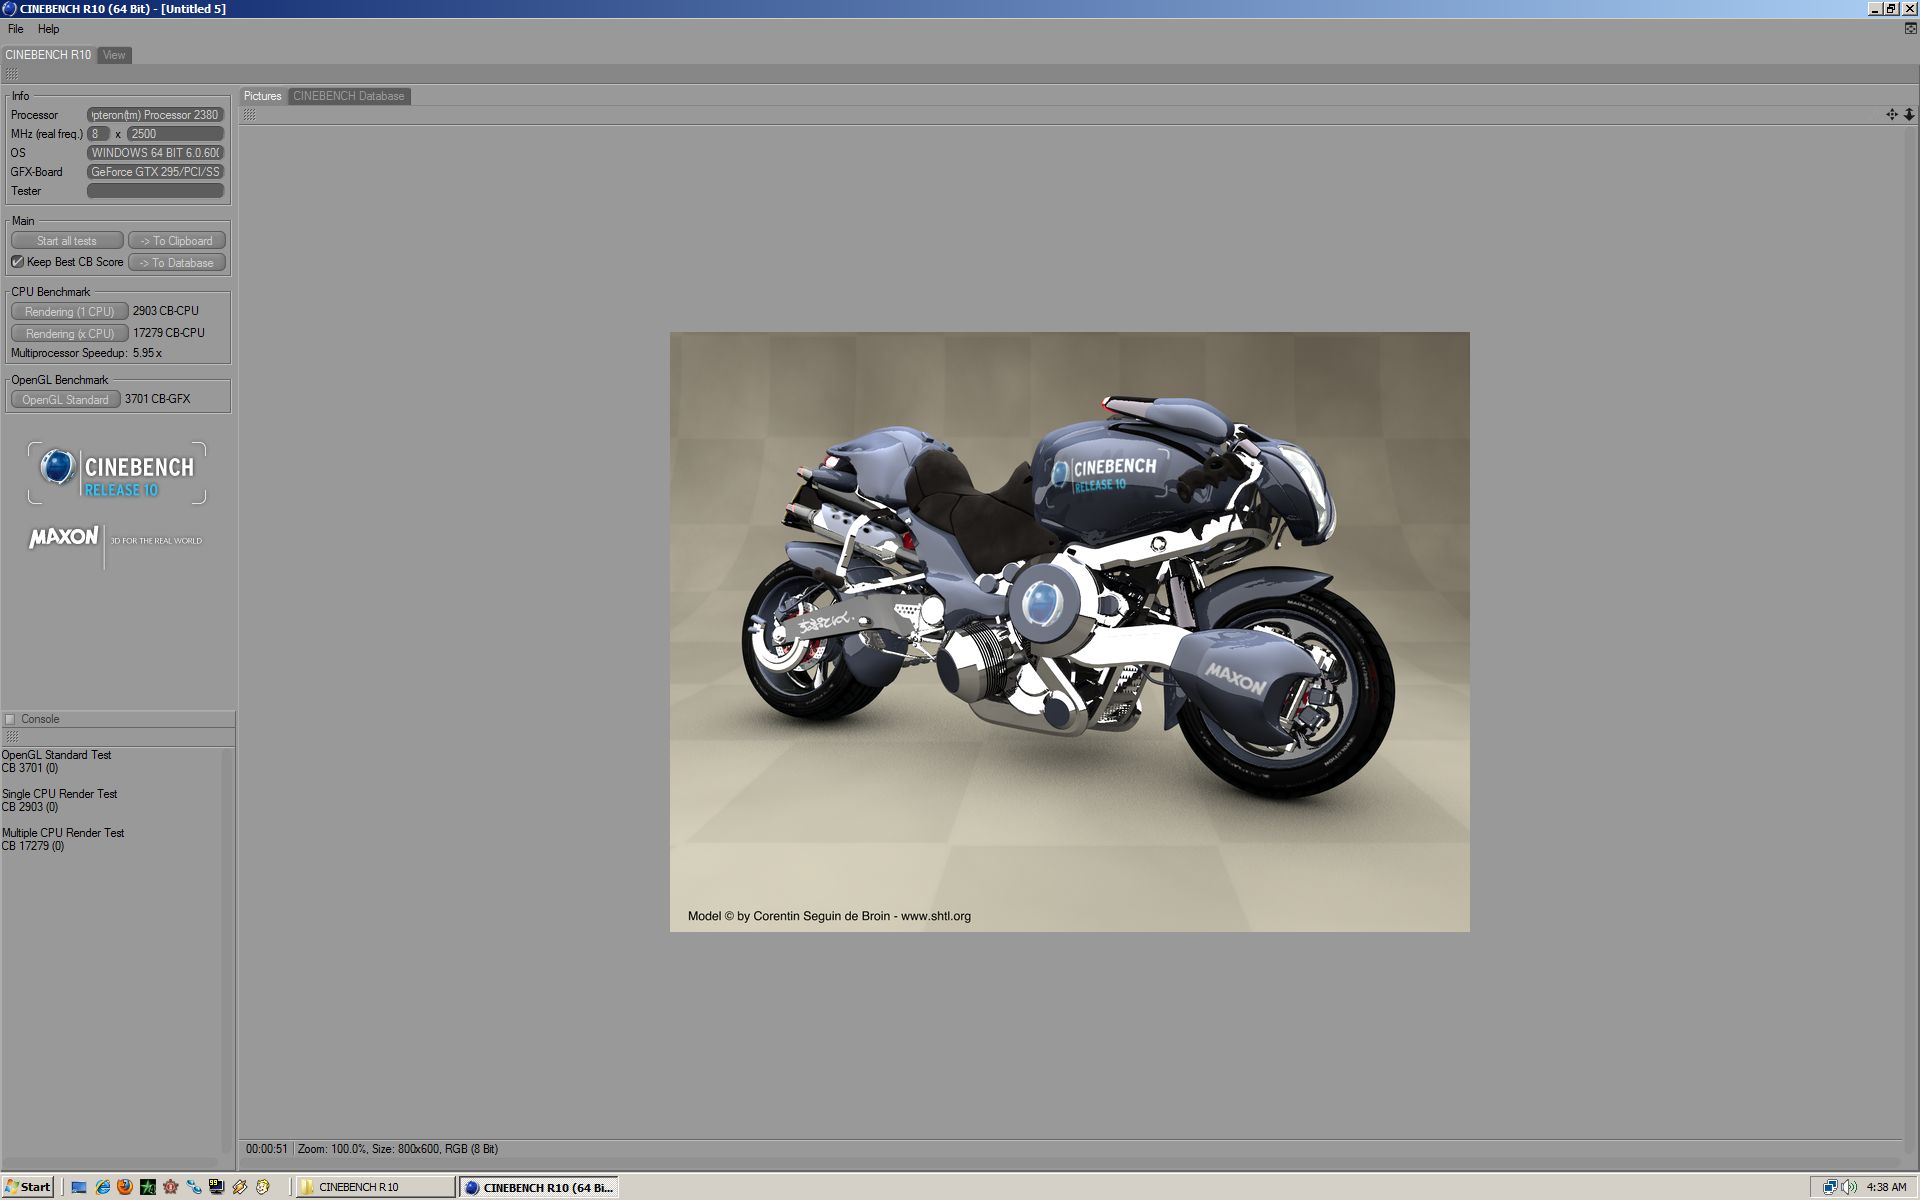This screenshot has width=1920, height=1200.
Task: Open the File menu
Action: pyautogui.click(x=16, y=29)
